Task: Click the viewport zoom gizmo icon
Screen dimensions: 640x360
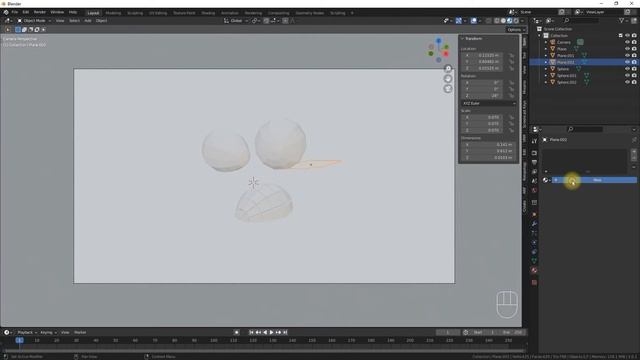Action: 448,69
